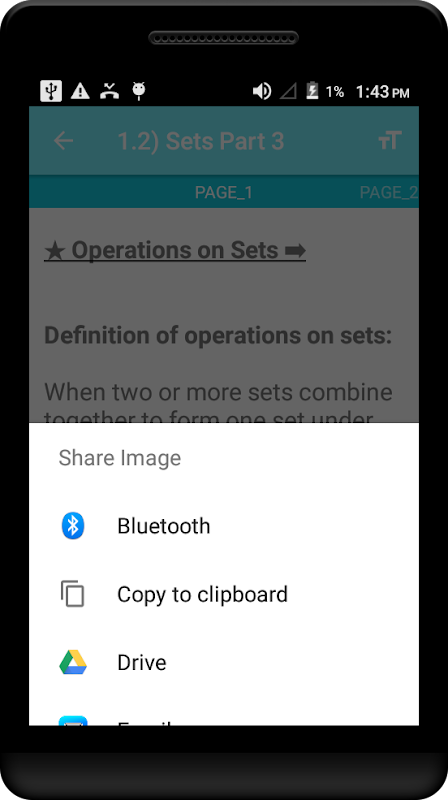Tap the warning triangle status icon
The height and width of the screenshot is (800, 448).
click(80, 91)
